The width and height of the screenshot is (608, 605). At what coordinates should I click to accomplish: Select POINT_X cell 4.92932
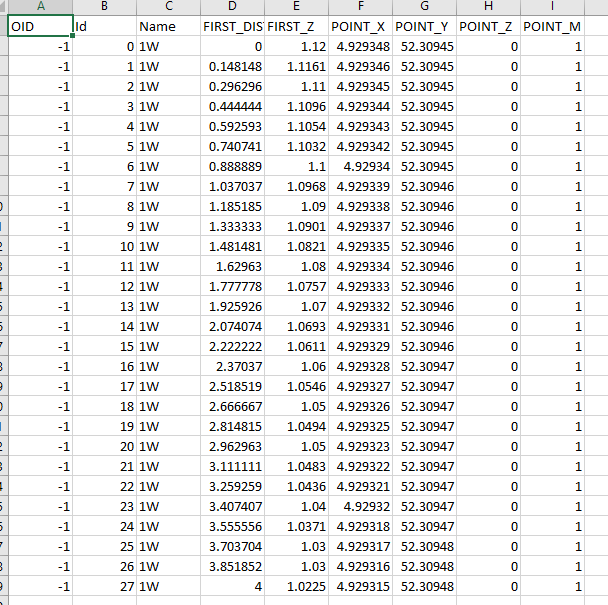click(x=361, y=506)
